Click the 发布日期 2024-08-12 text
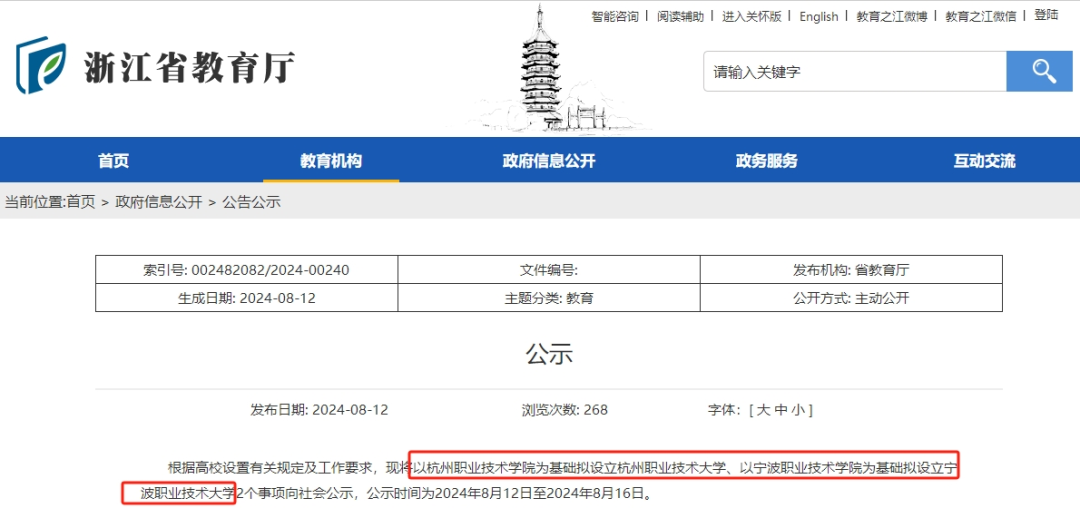The image size is (1080, 508). point(319,410)
